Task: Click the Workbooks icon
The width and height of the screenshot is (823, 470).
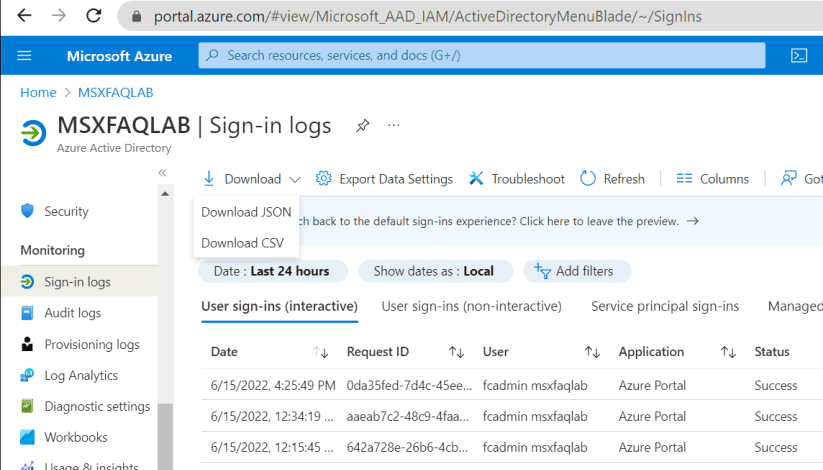Action: click(x=27, y=437)
